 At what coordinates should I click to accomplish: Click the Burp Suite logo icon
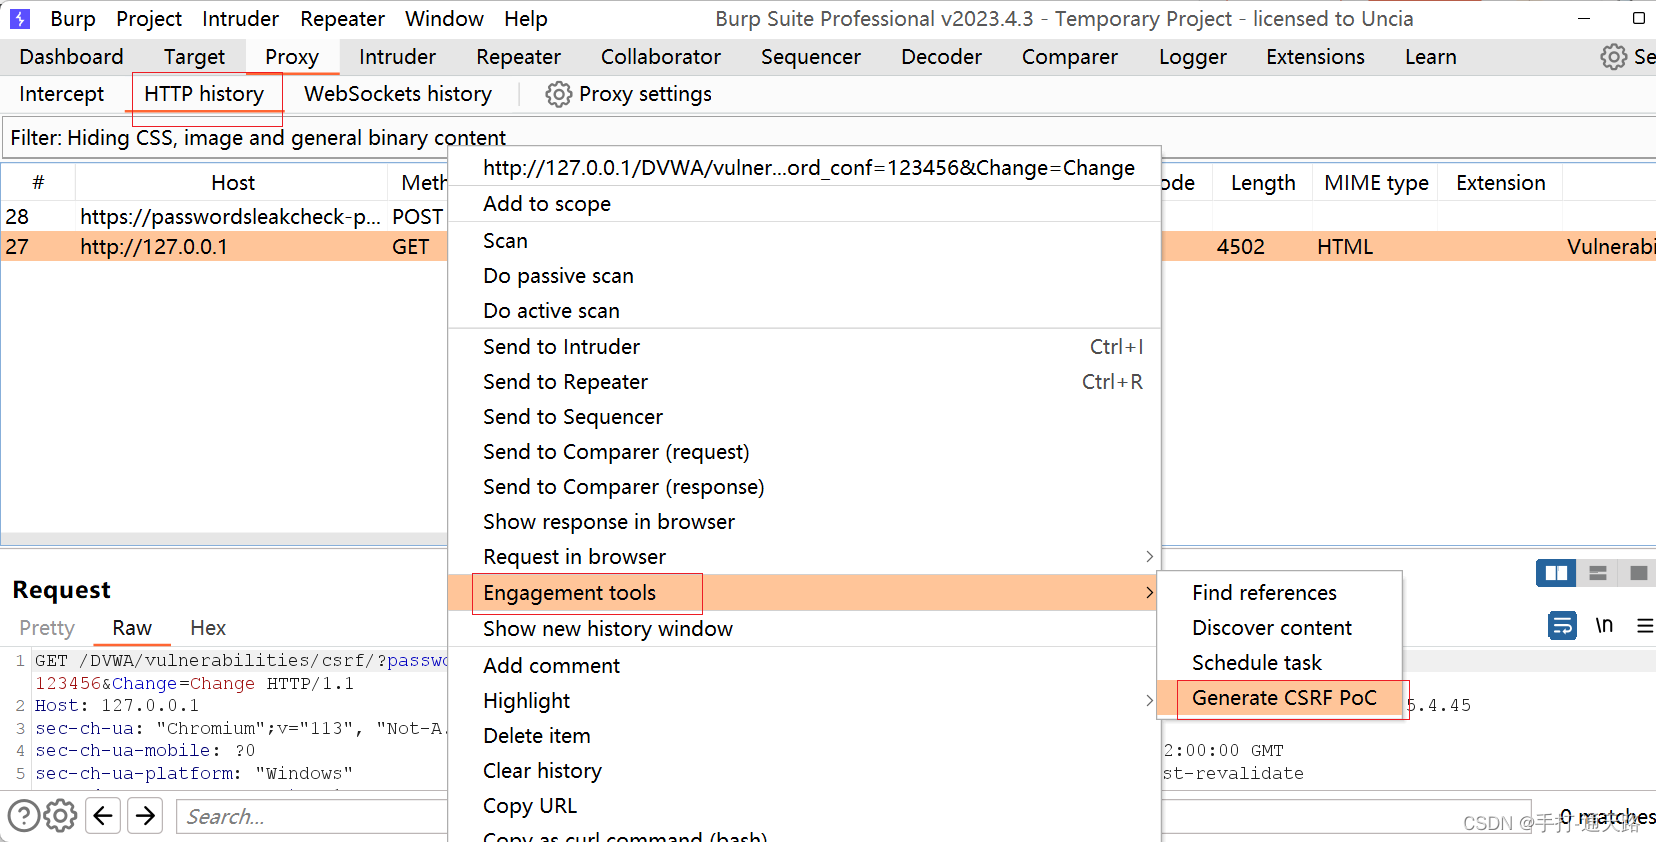20,18
